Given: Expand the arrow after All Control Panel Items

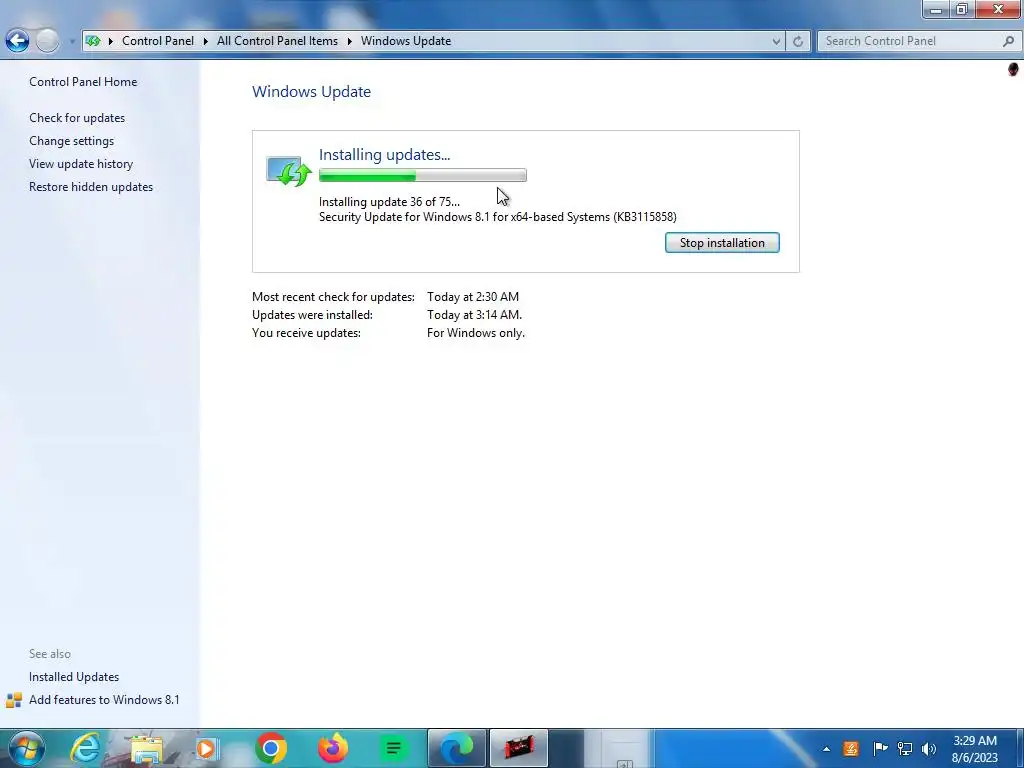Looking at the screenshot, I should (x=349, y=41).
